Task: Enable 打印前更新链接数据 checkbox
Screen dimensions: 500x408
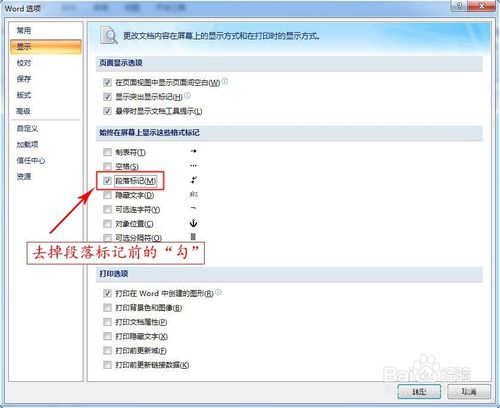Action: click(x=107, y=365)
